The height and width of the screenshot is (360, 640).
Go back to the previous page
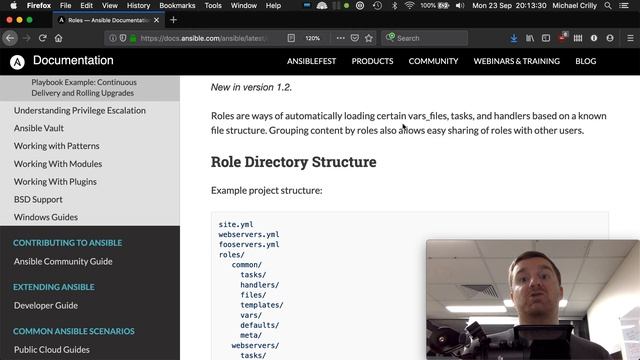coord(10,38)
